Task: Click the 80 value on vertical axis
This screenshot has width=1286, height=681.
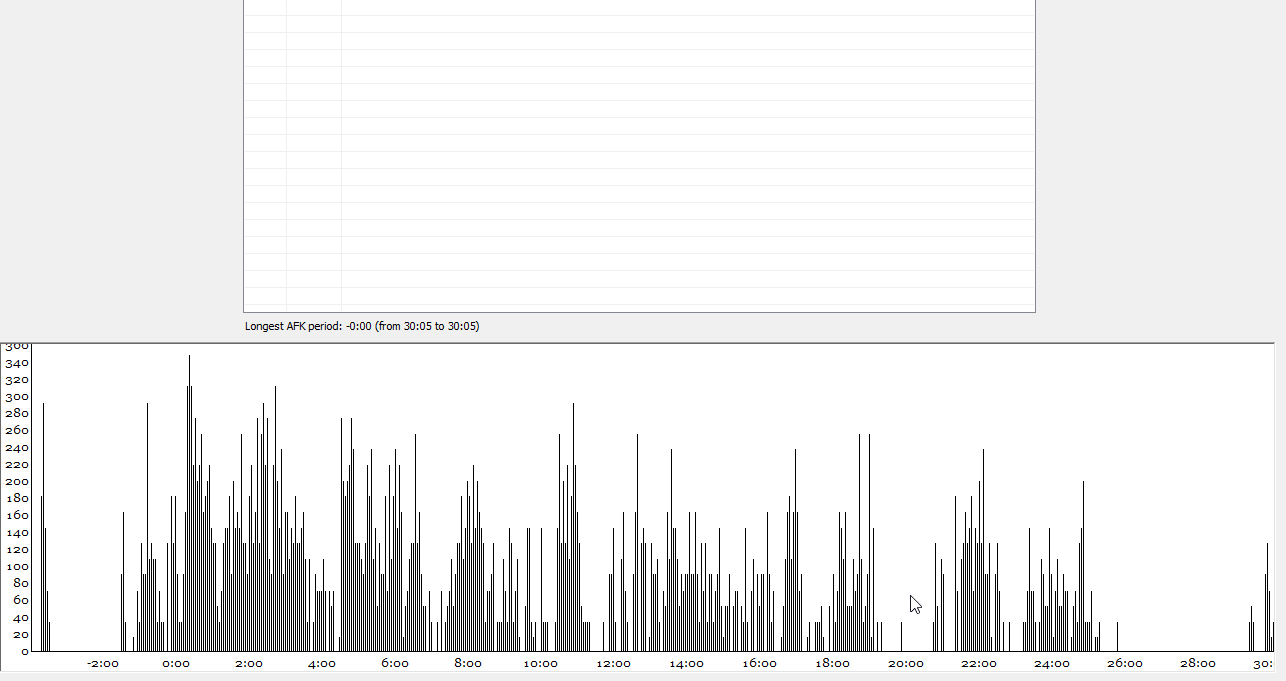Action: coord(21,584)
